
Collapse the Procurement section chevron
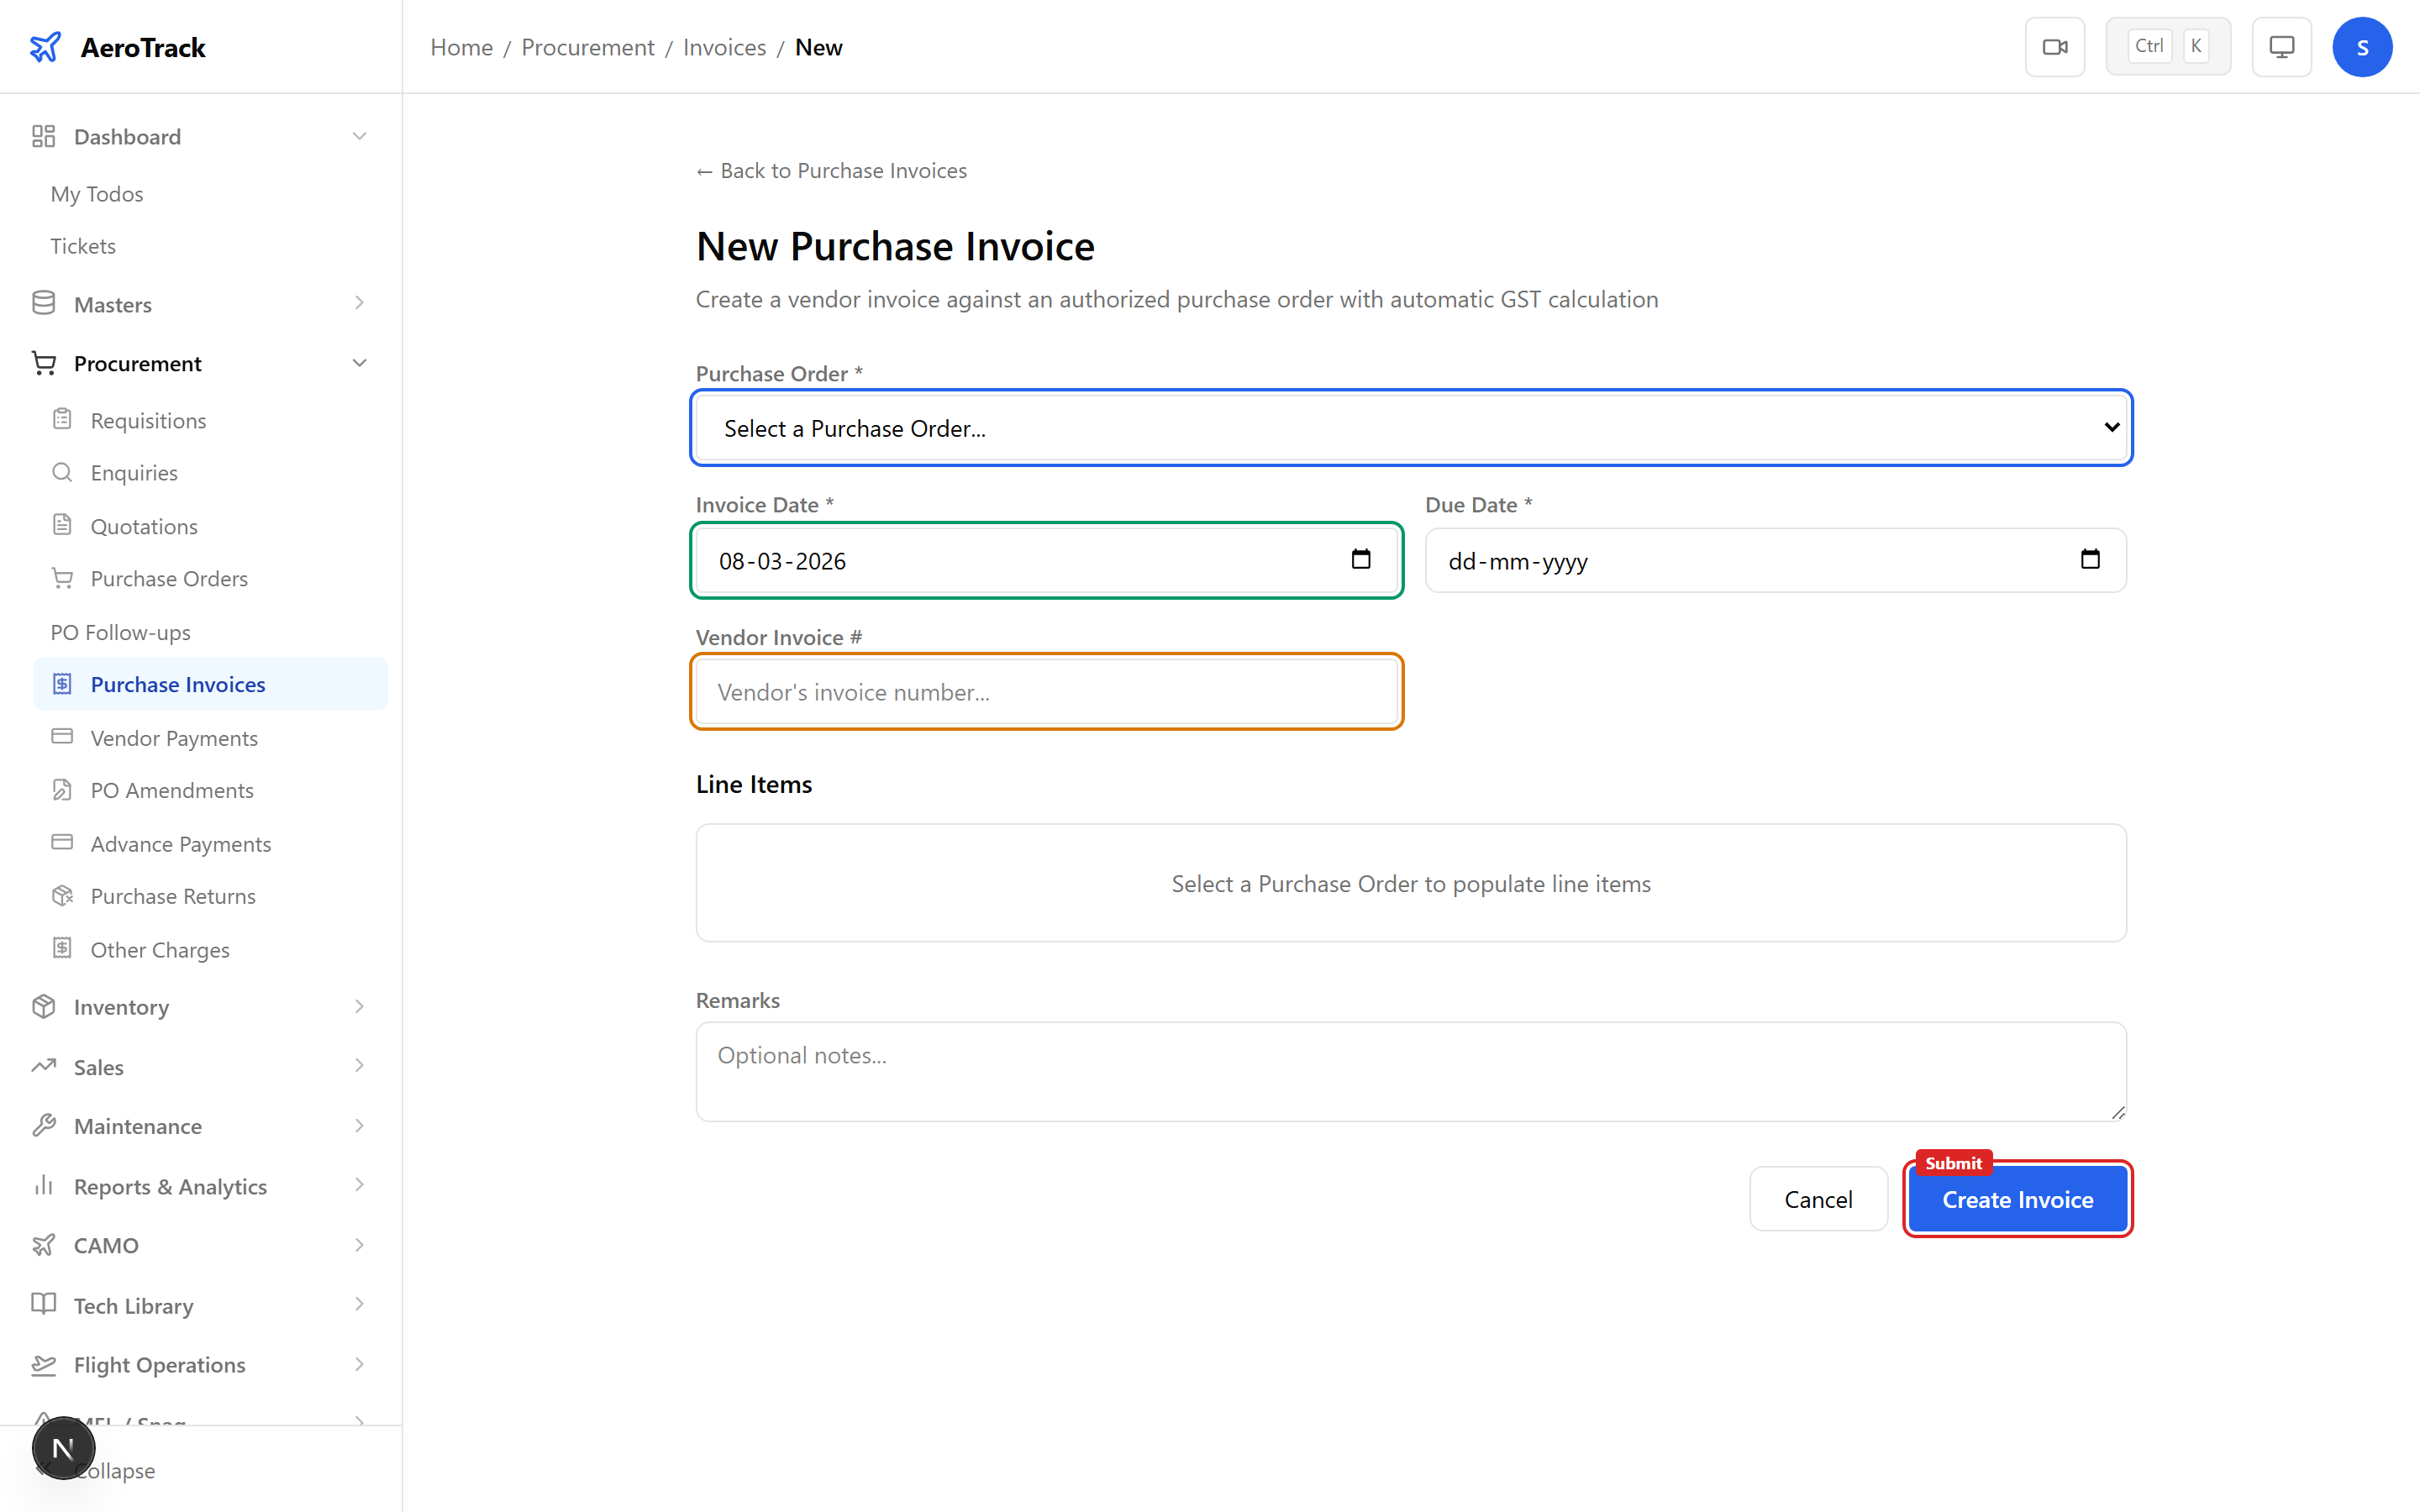[359, 362]
